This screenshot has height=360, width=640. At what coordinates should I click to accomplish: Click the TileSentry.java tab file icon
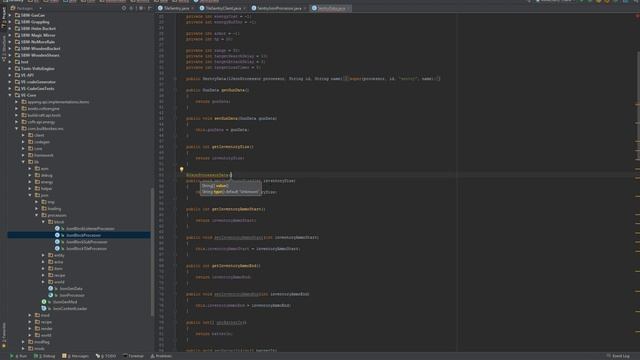click(160, 8)
